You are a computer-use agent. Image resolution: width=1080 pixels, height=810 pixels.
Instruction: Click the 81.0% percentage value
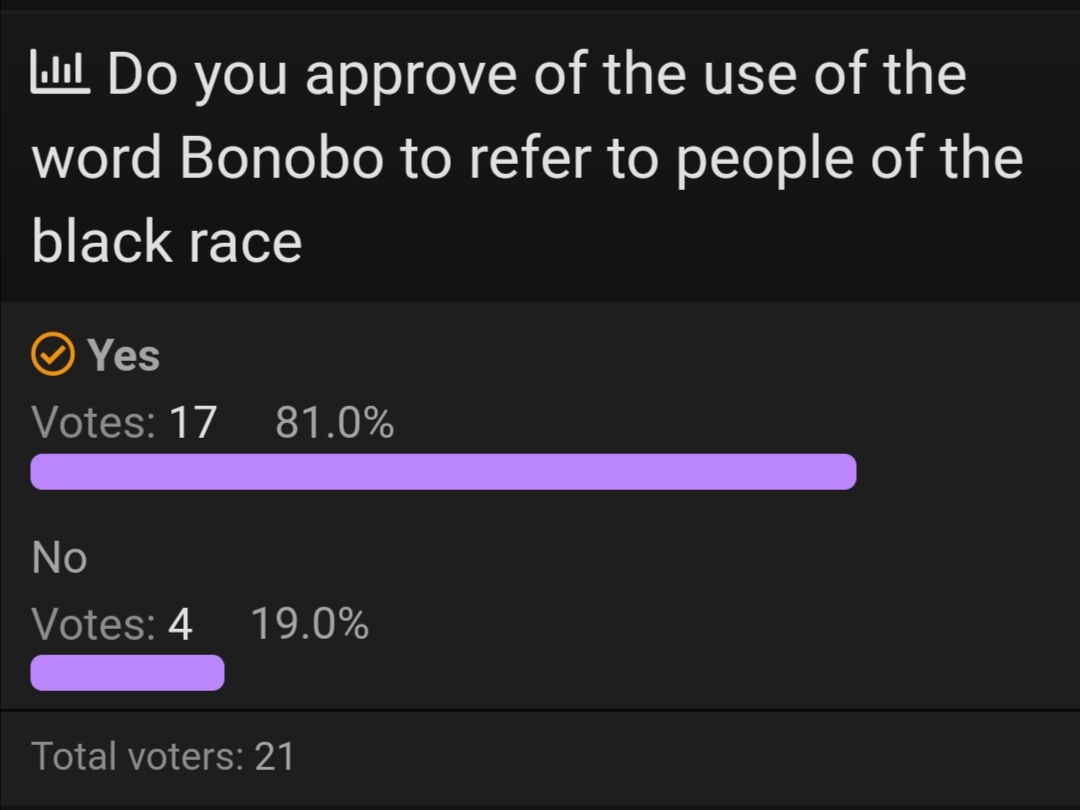point(335,422)
